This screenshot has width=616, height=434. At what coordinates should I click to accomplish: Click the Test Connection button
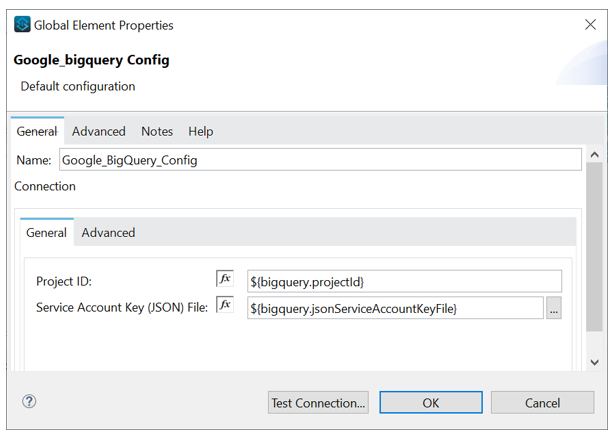click(x=318, y=403)
